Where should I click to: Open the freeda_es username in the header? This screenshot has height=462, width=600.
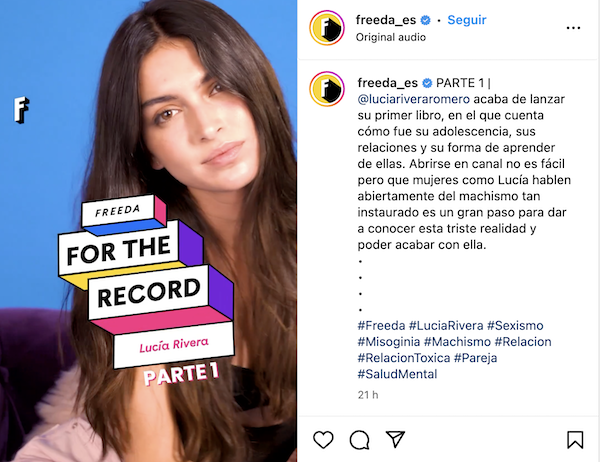pyautogui.click(x=386, y=20)
